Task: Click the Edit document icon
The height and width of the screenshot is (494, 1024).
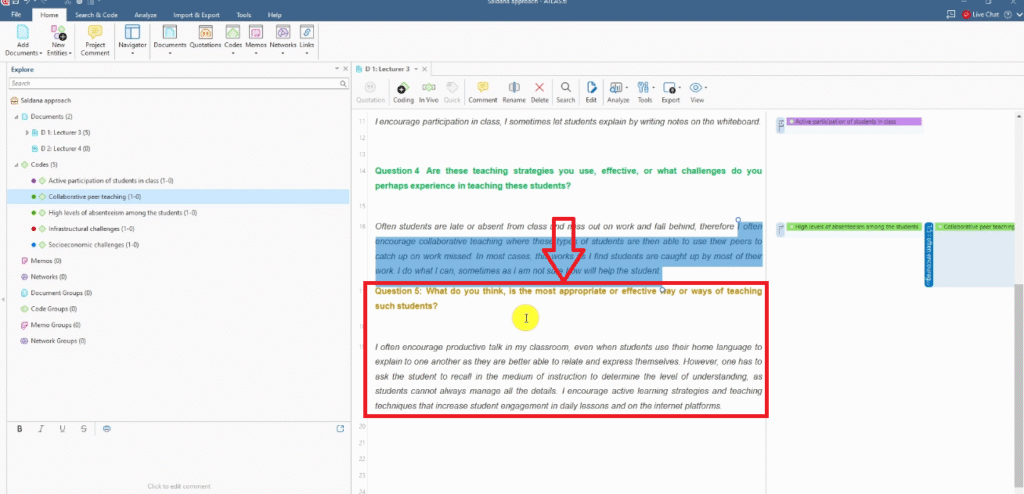Action: [x=591, y=91]
